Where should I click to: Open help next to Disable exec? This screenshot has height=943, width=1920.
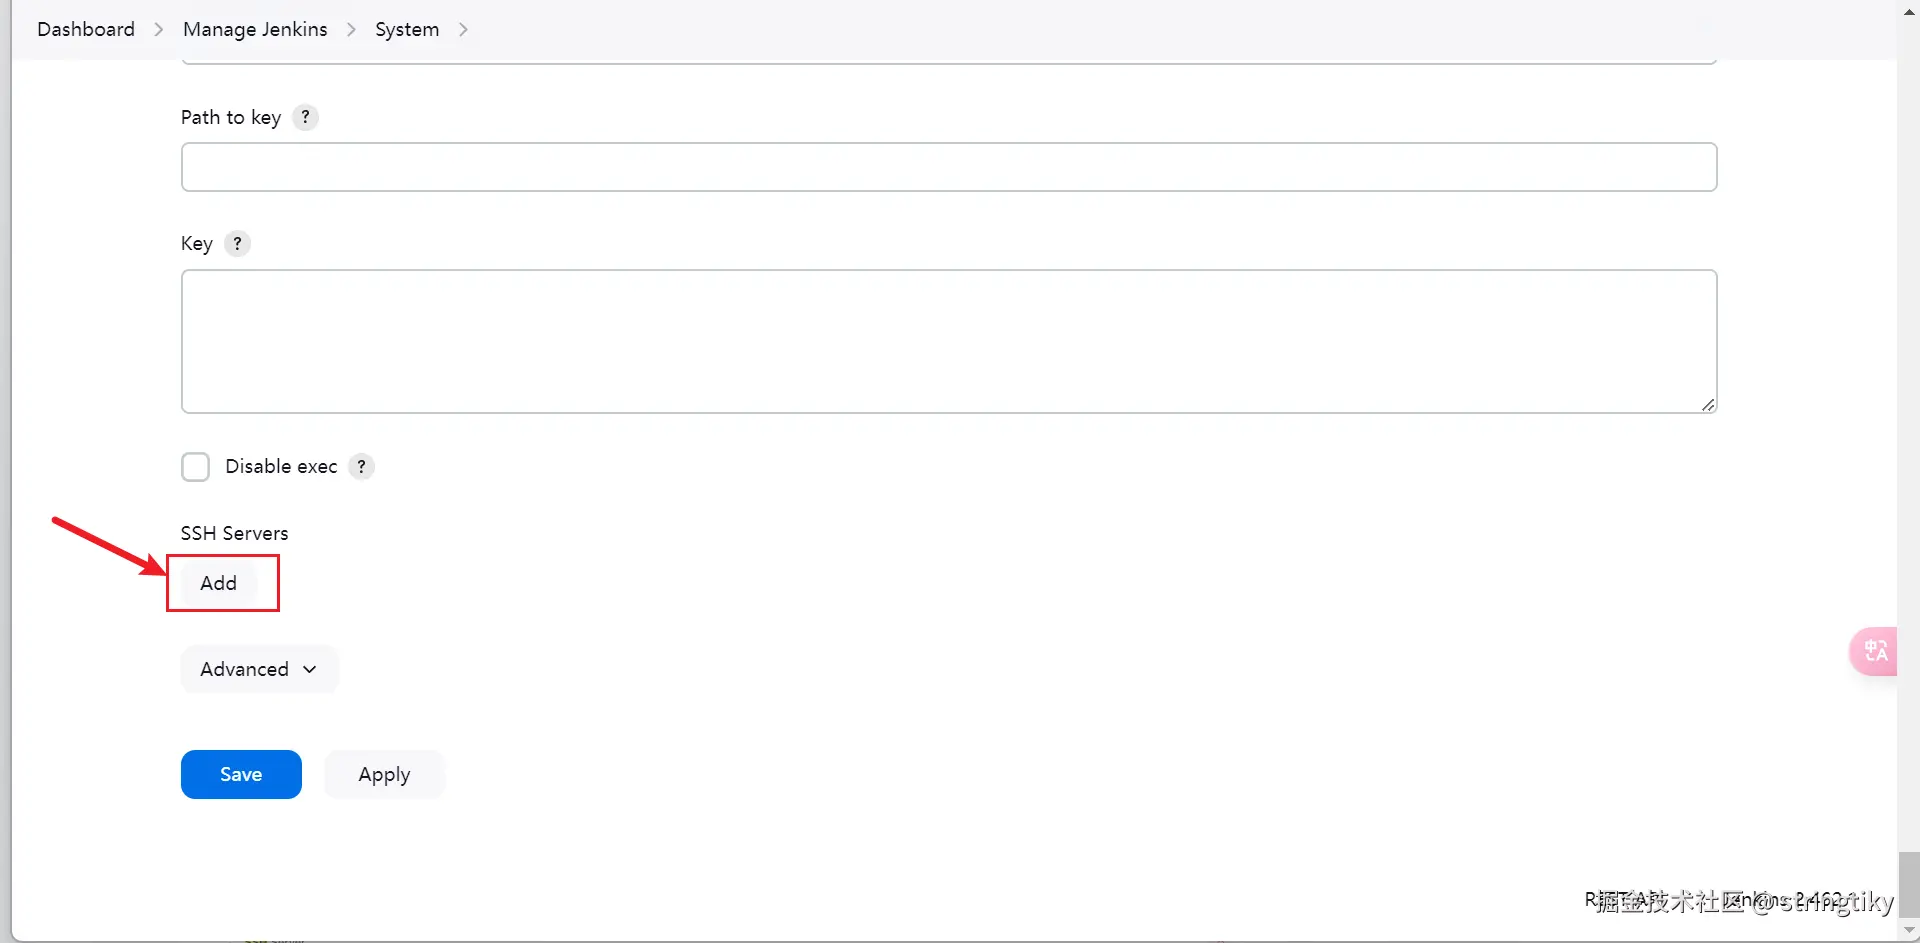point(361,466)
